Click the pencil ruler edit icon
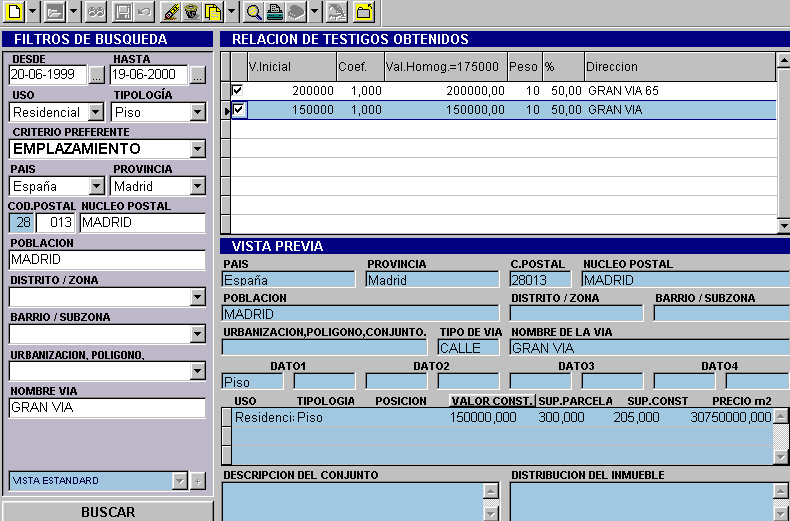Screen dimensions: 790x521 [170, 12]
